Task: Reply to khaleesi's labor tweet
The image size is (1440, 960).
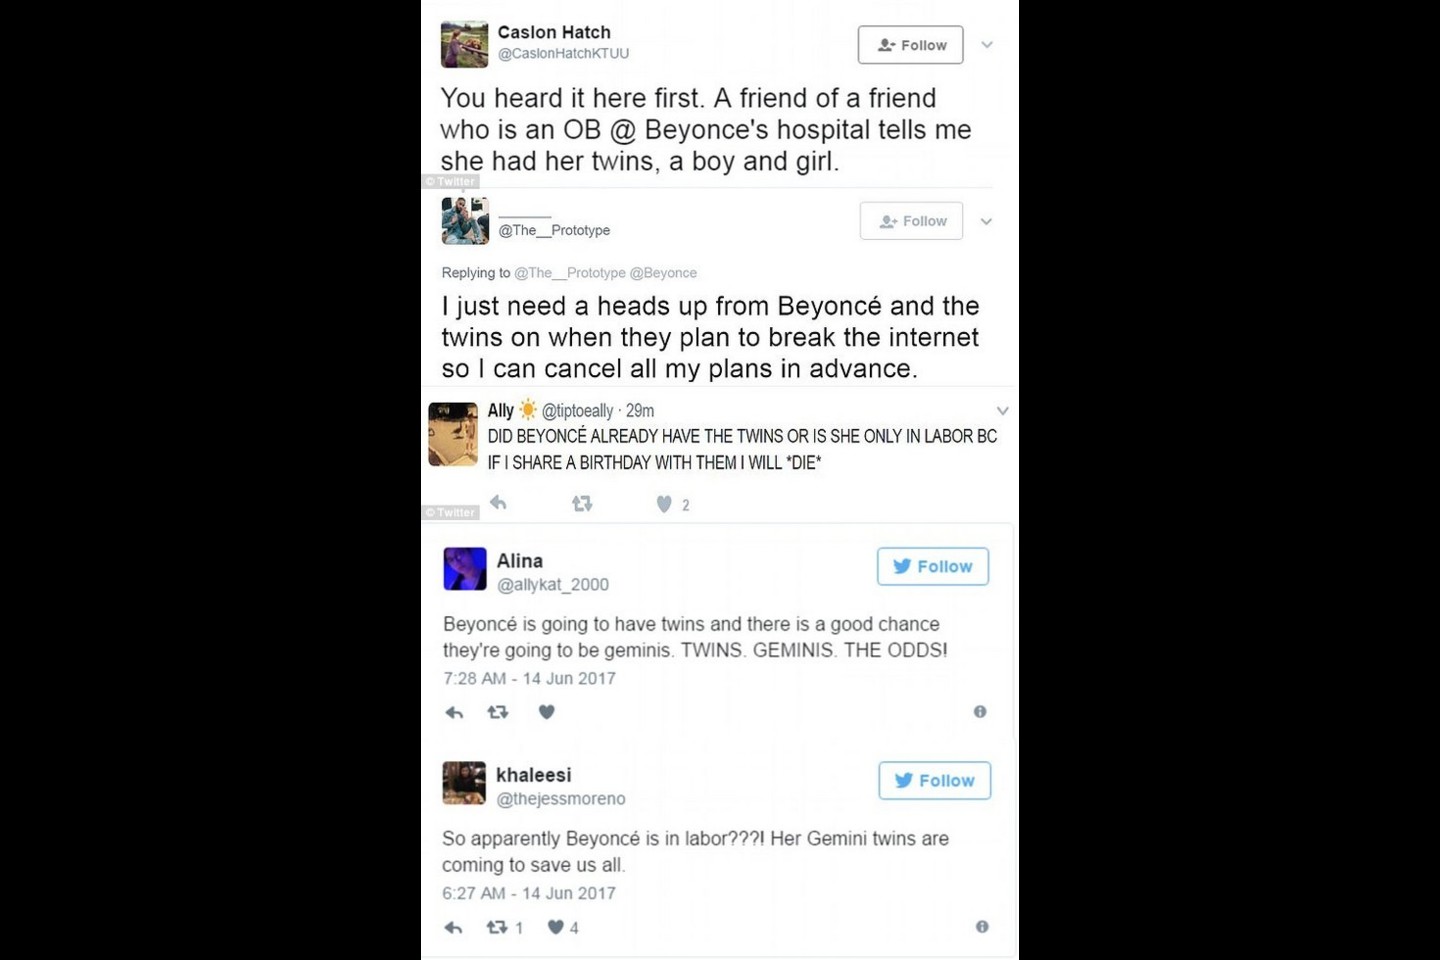Action: pyautogui.click(x=453, y=927)
